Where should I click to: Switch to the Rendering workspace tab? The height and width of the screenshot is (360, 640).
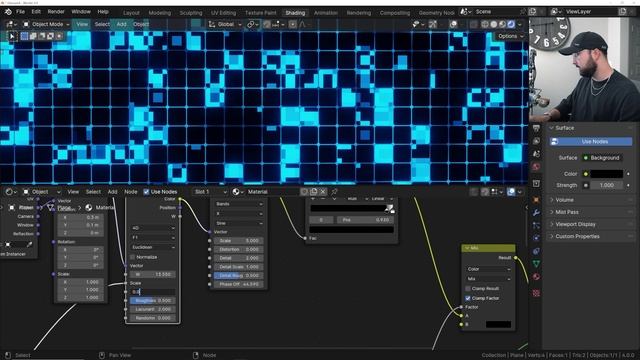click(359, 13)
